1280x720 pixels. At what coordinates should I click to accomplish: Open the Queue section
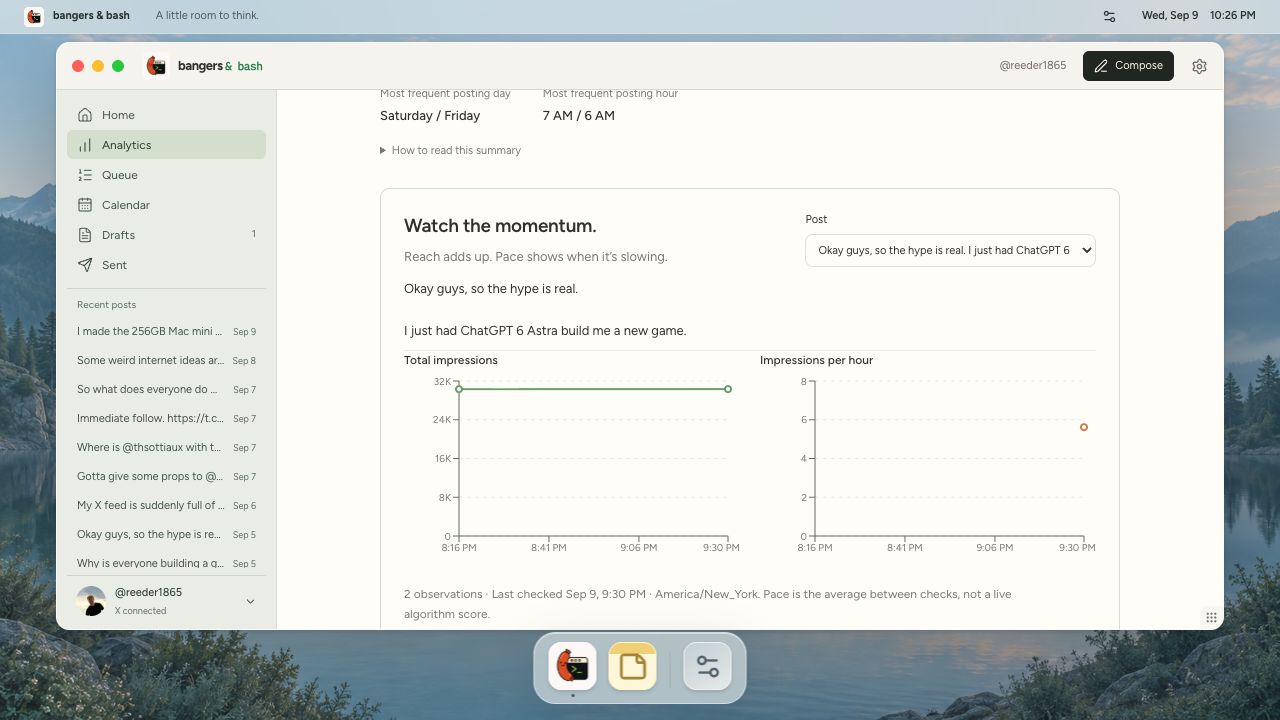tap(166, 175)
